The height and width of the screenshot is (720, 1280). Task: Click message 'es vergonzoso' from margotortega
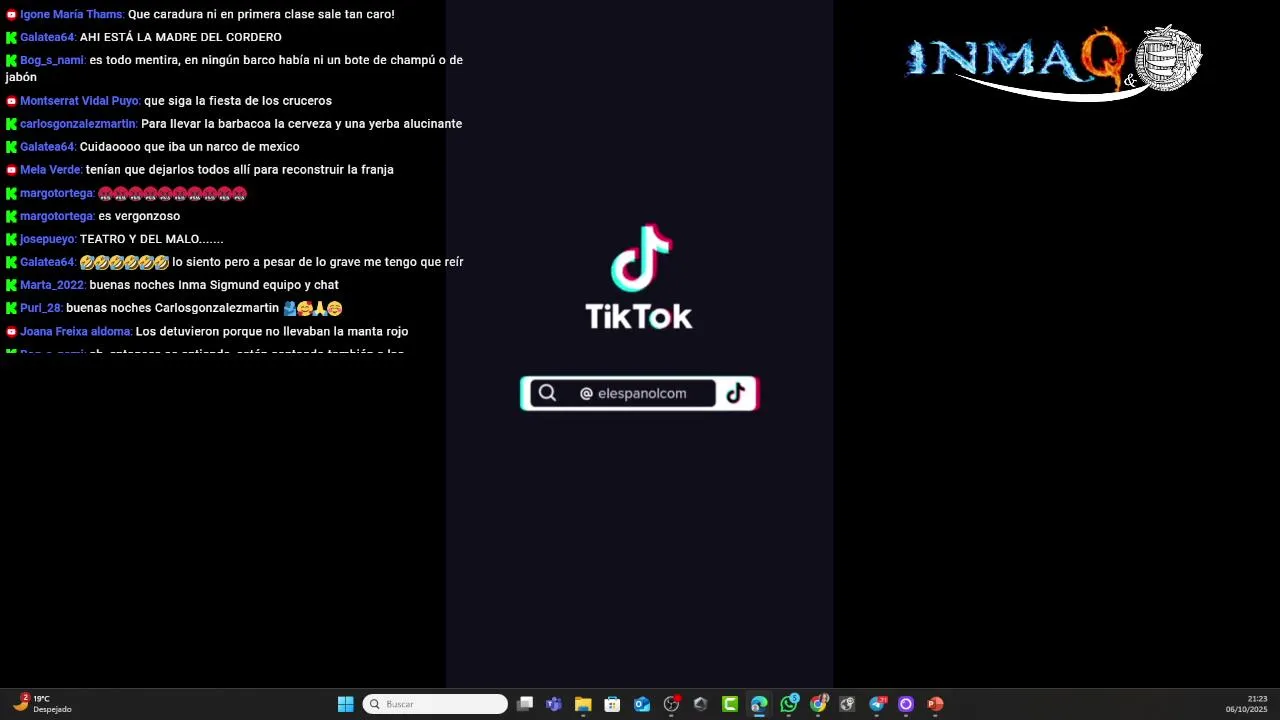[139, 216]
